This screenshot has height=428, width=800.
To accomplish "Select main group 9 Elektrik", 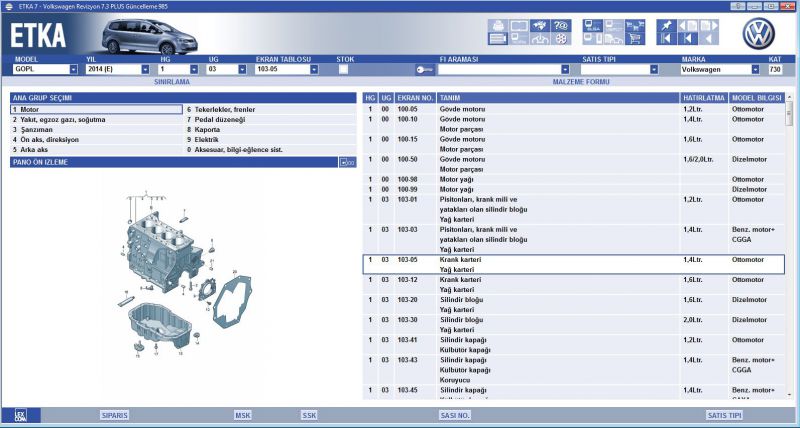I will (x=270, y=139).
